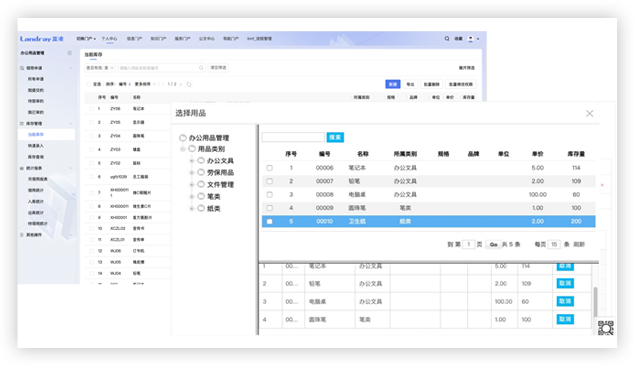Click the refresh icon next to page indicator
Viewport: 635px width, 366px height.
(x=189, y=84)
